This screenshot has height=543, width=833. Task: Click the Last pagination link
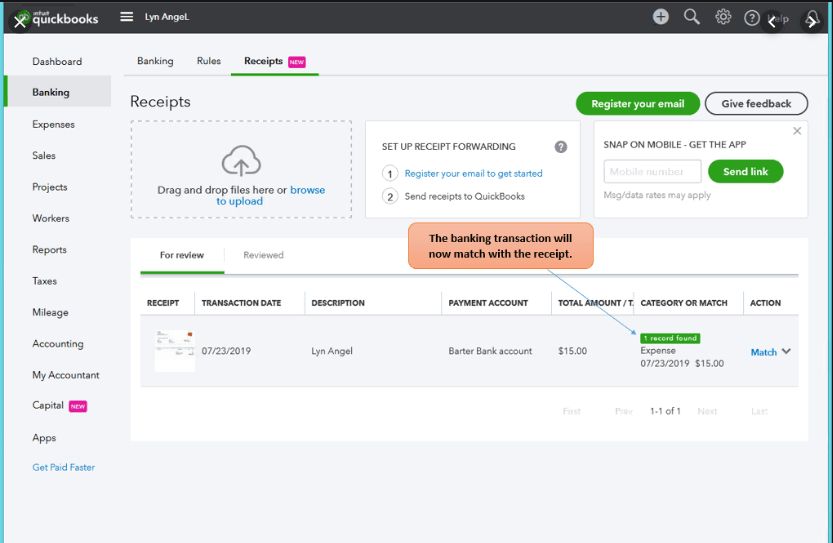(x=759, y=411)
